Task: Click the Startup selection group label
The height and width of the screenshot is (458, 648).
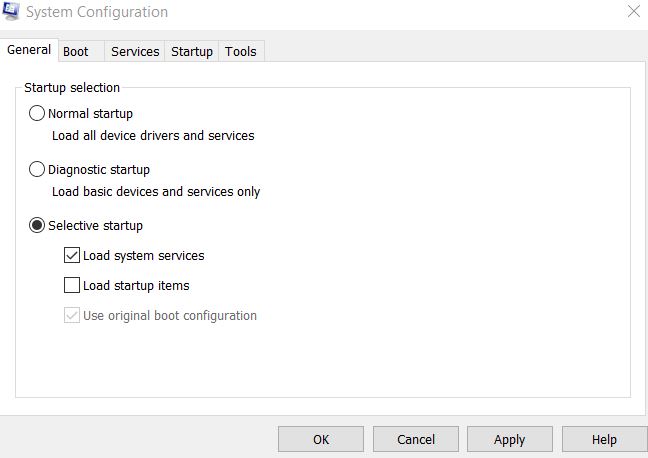Action: (x=72, y=88)
